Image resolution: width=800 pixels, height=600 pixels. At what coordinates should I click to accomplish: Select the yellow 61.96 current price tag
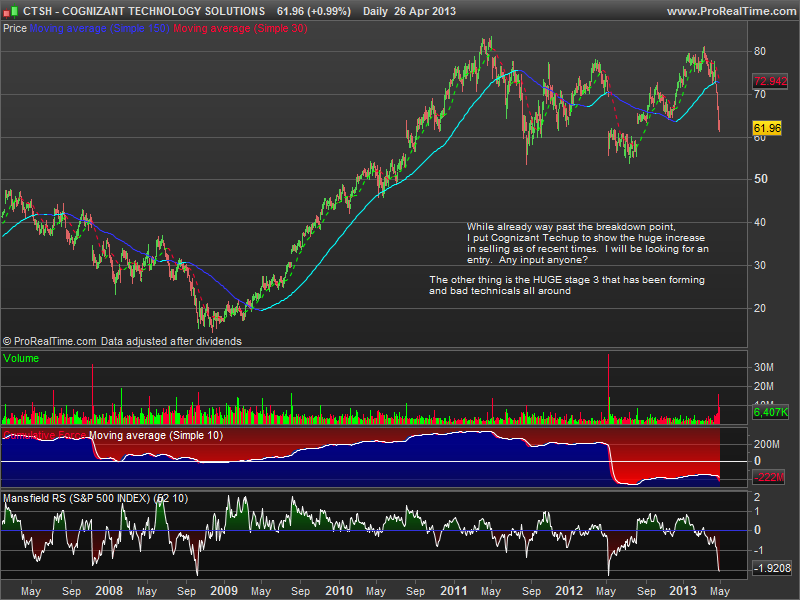[765, 128]
